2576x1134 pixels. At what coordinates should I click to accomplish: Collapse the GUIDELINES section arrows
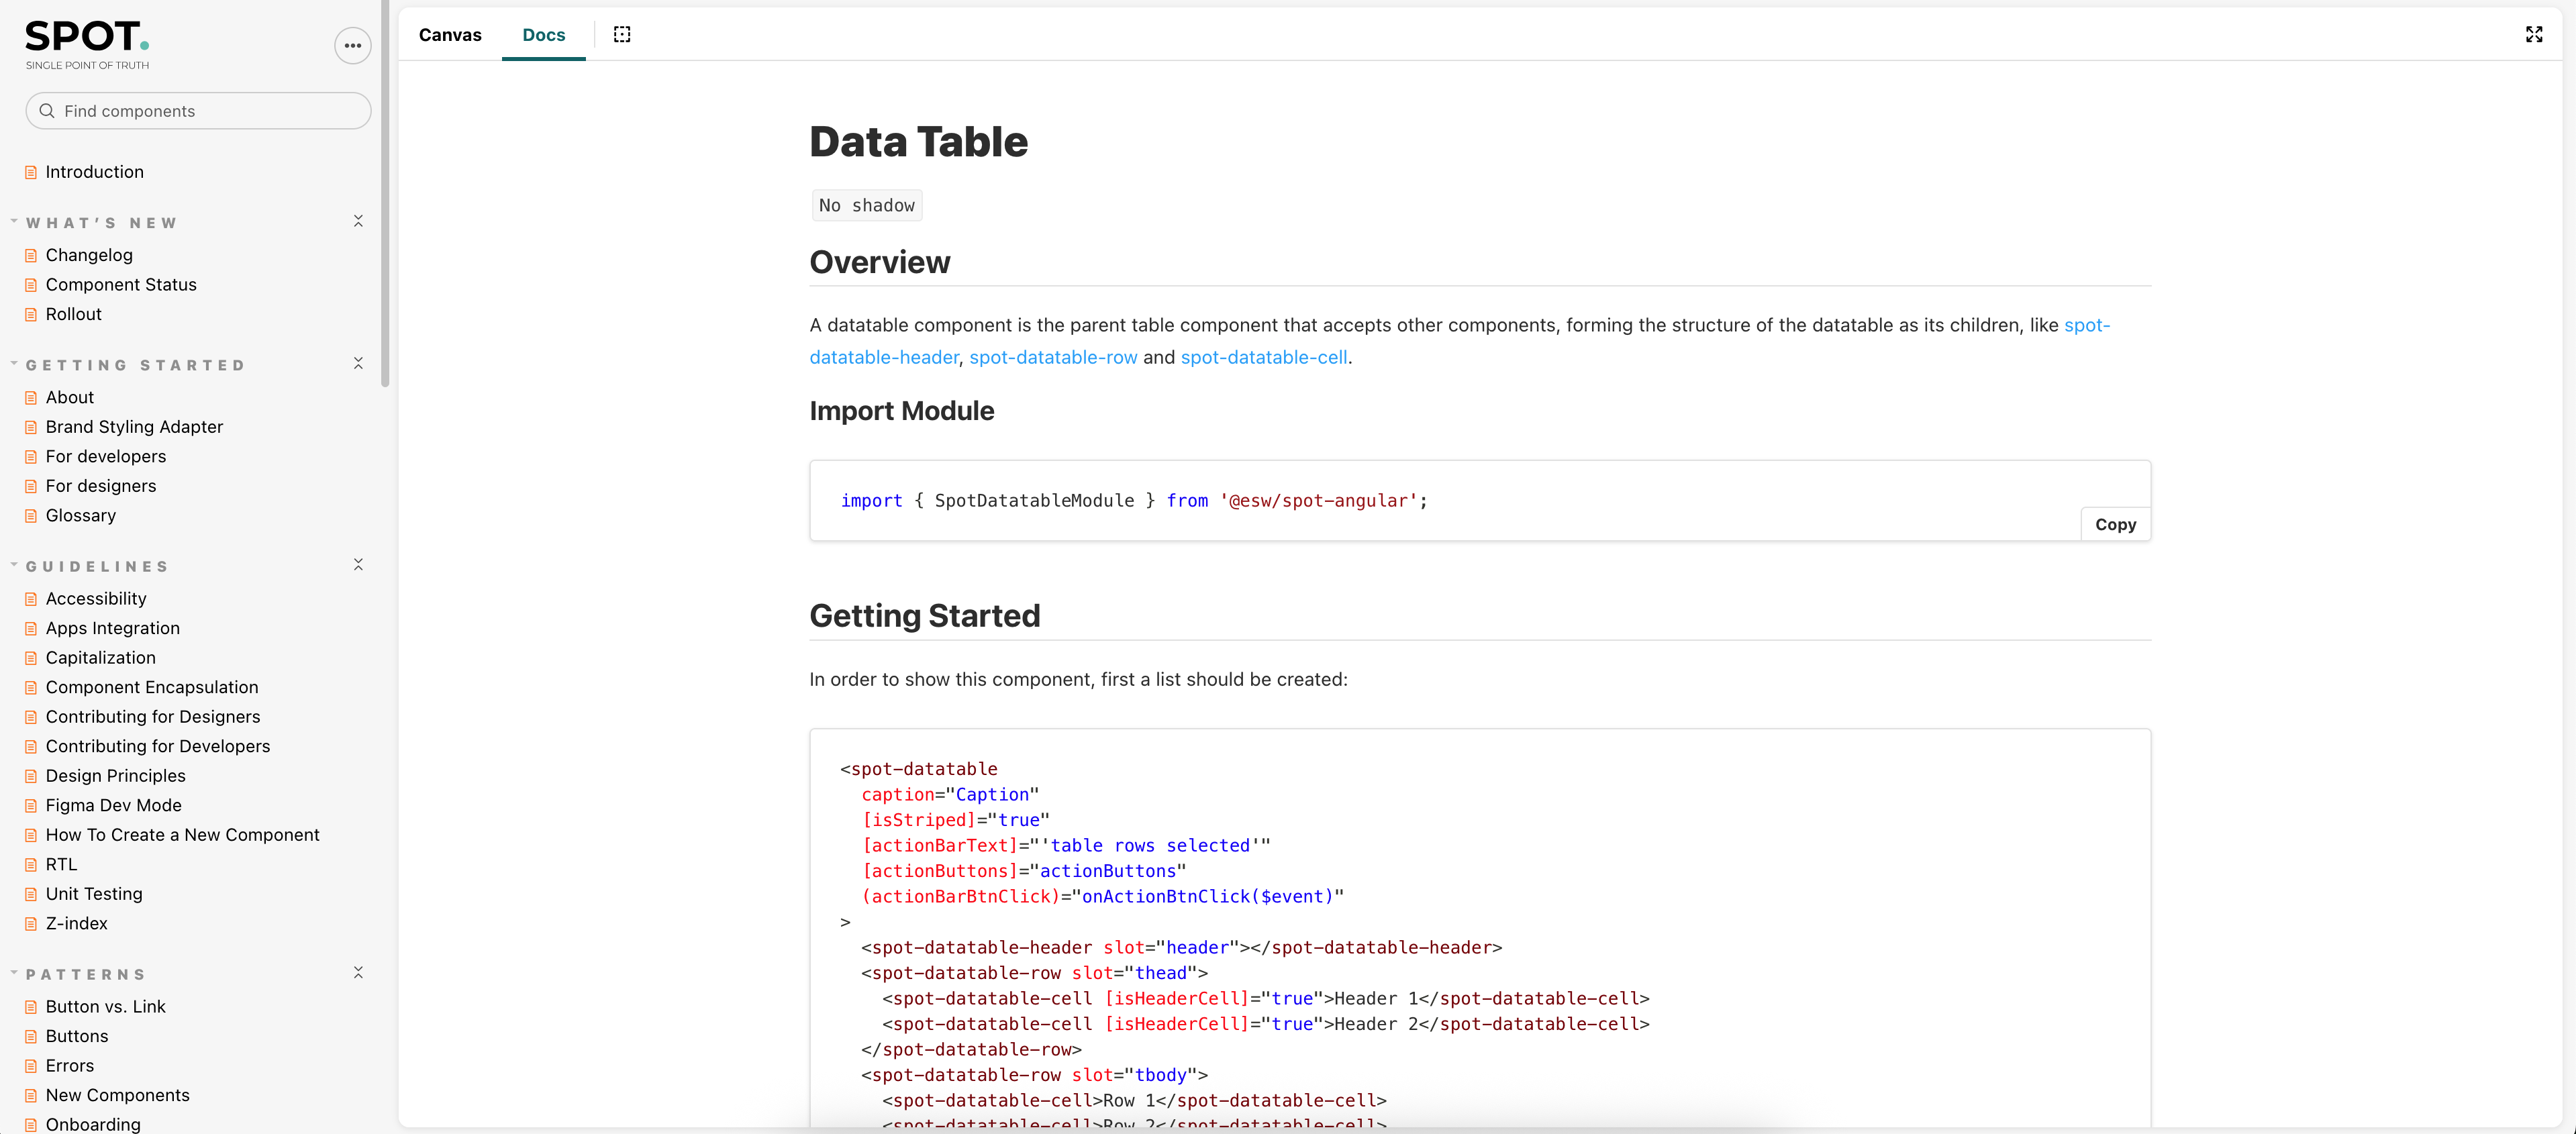coord(358,565)
